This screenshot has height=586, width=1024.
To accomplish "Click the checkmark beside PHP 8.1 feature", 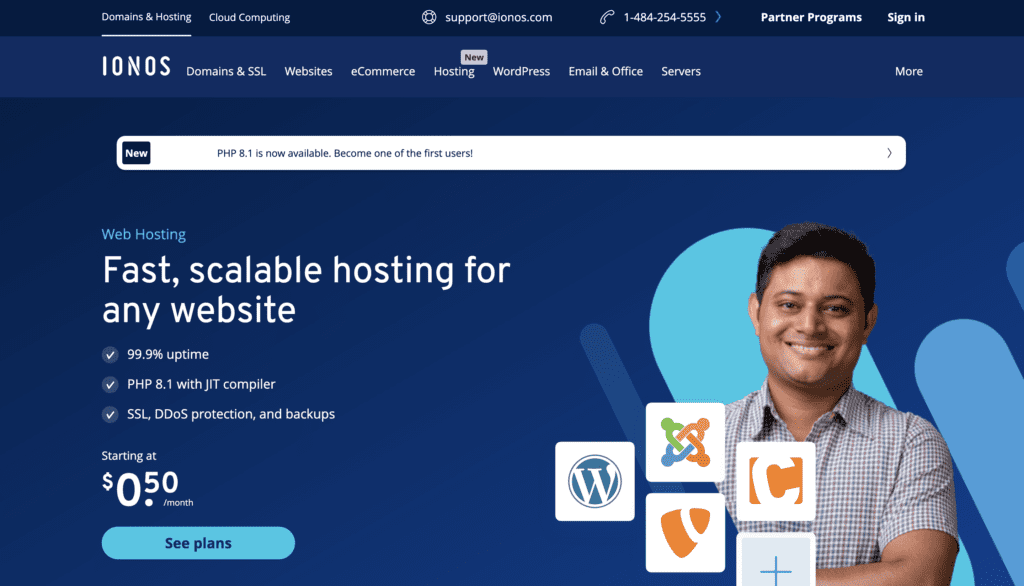I will 109,384.
